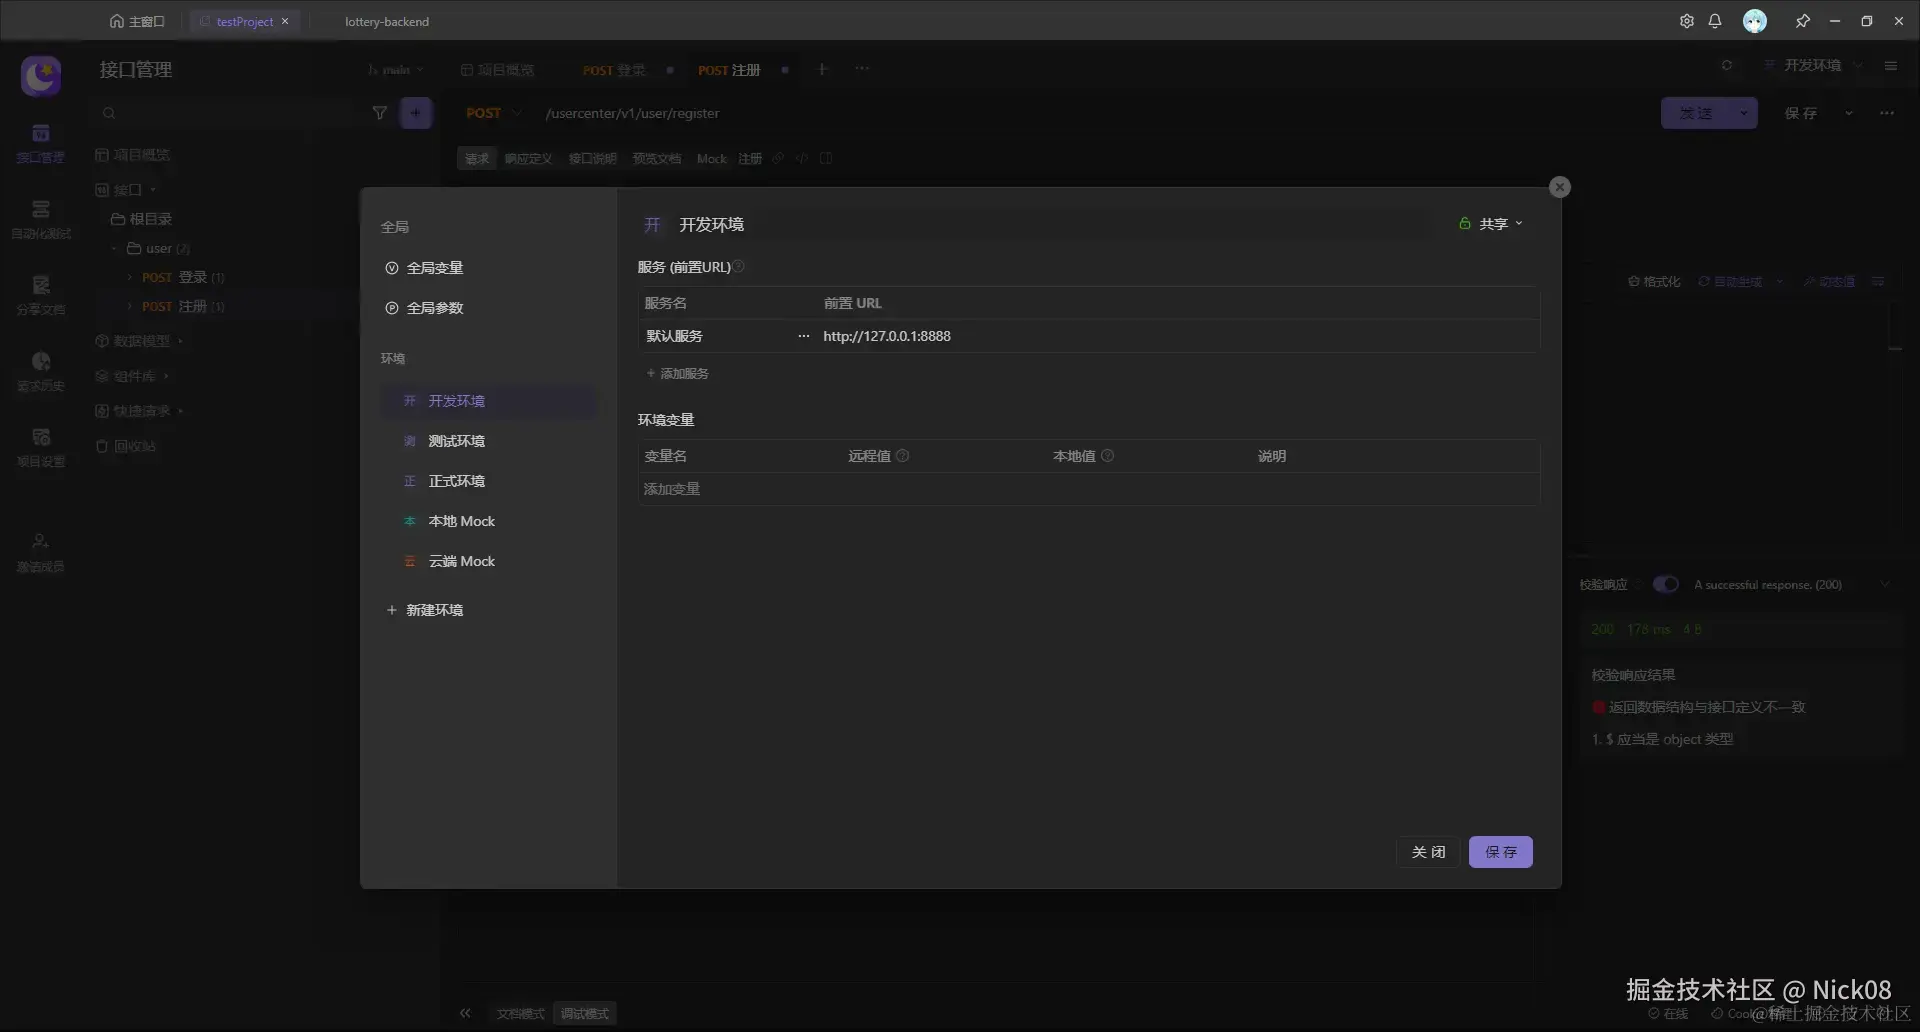Expand 组件库 in the project tree
The image size is (1920, 1032).
coord(166,376)
